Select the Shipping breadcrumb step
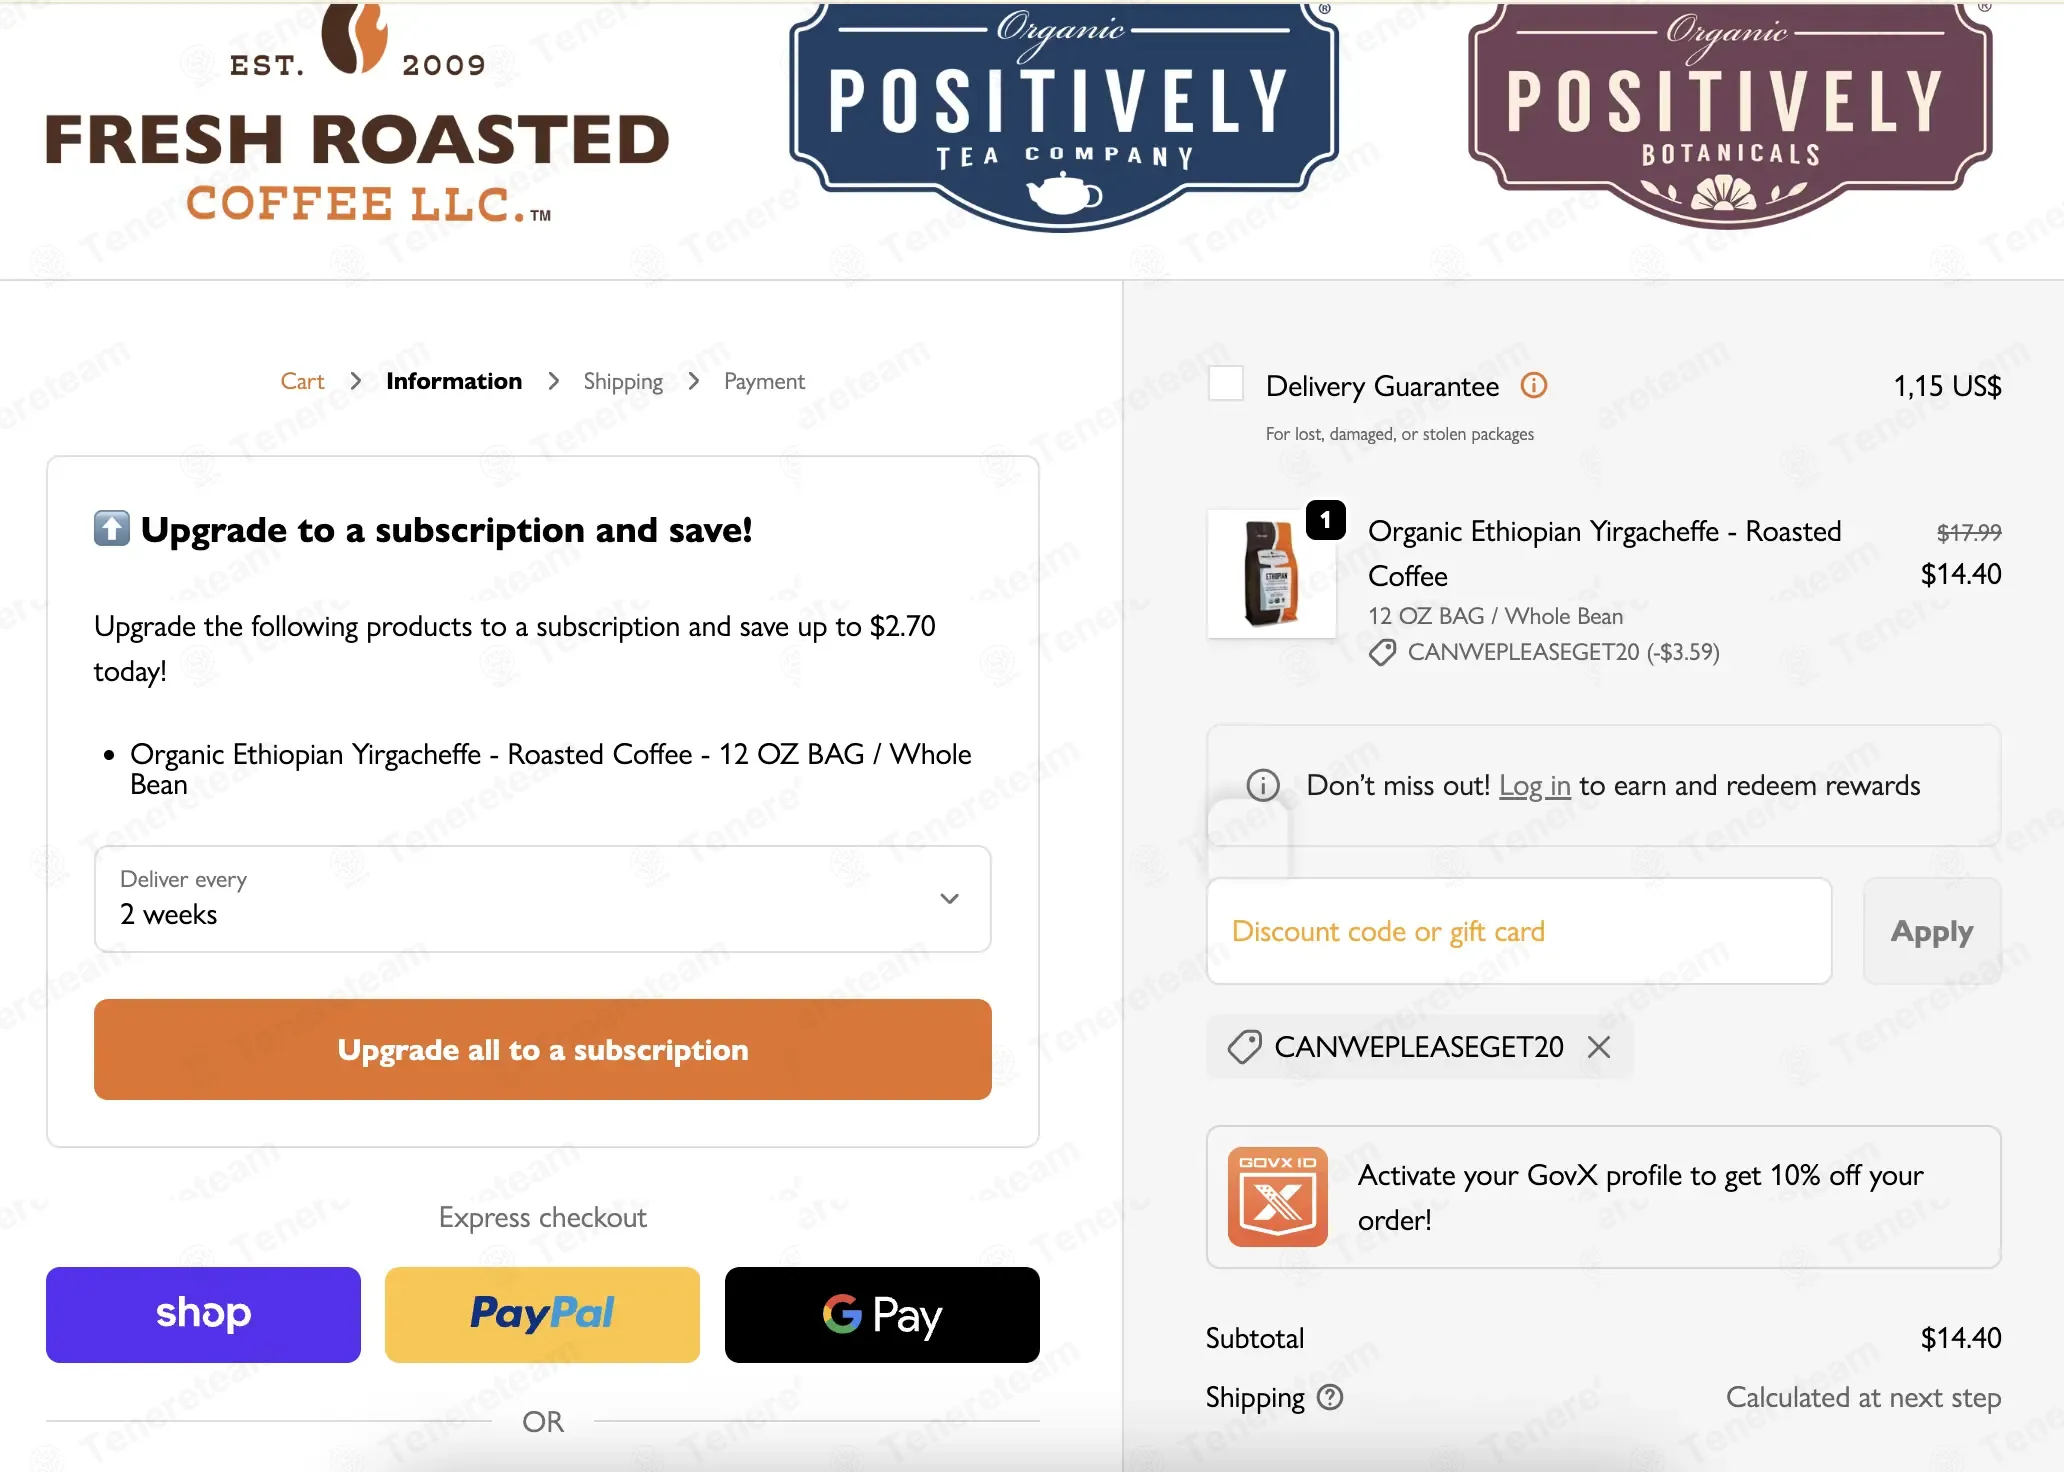Screen dimensions: 2064x1472 623,381
